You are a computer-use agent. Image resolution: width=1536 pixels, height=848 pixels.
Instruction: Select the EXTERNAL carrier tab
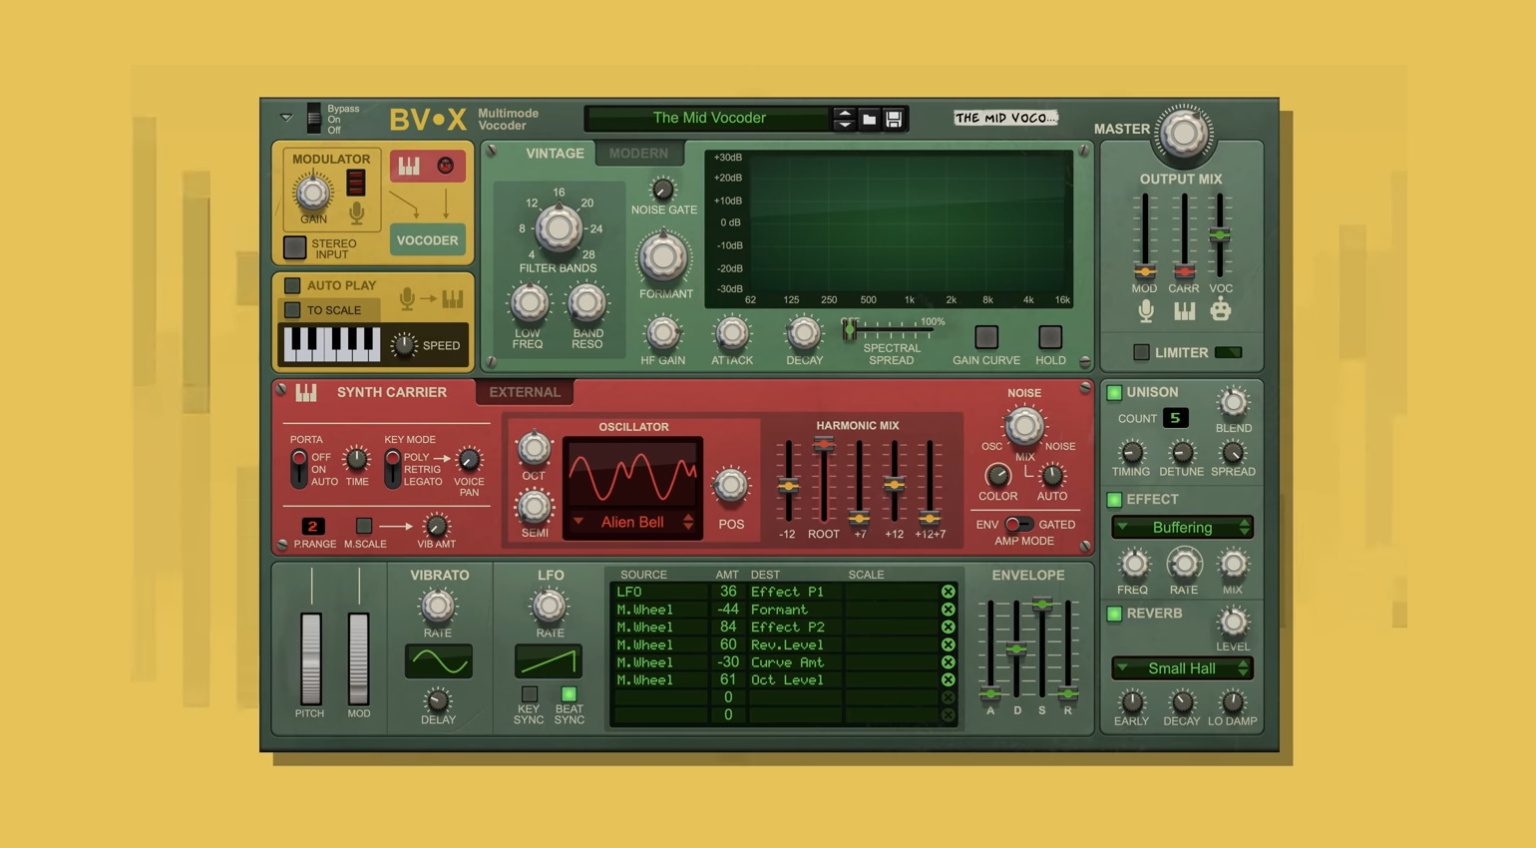point(524,392)
